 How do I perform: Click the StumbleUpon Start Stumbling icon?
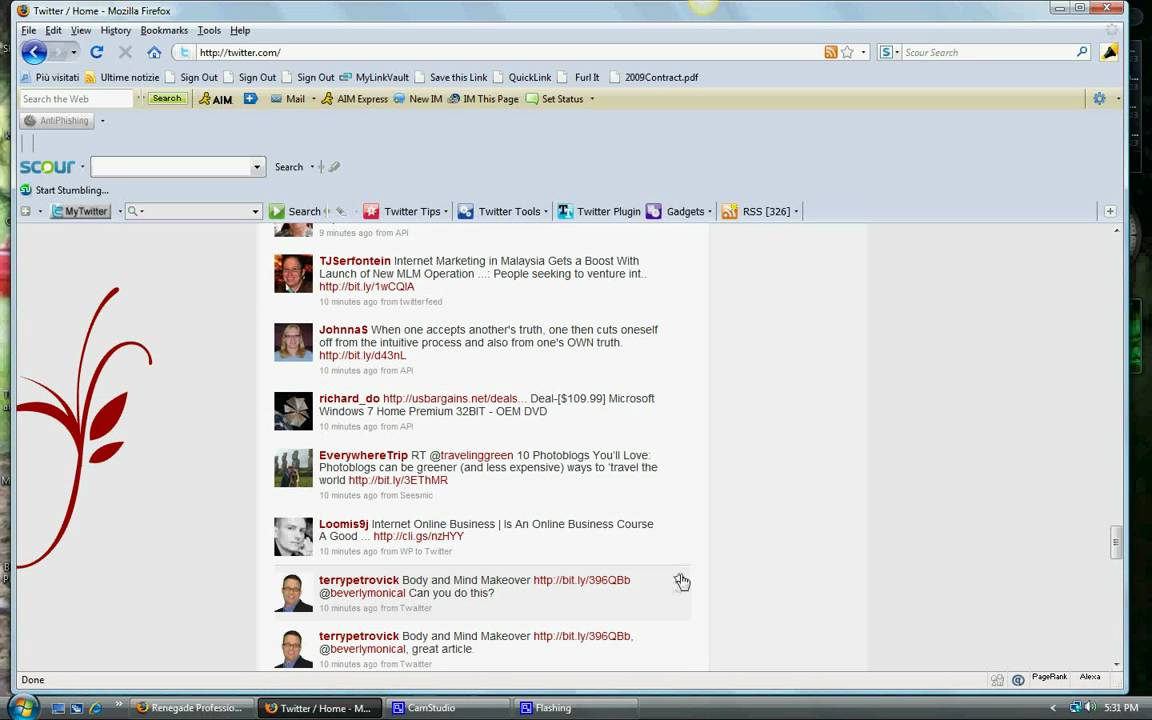pos(26,190)
